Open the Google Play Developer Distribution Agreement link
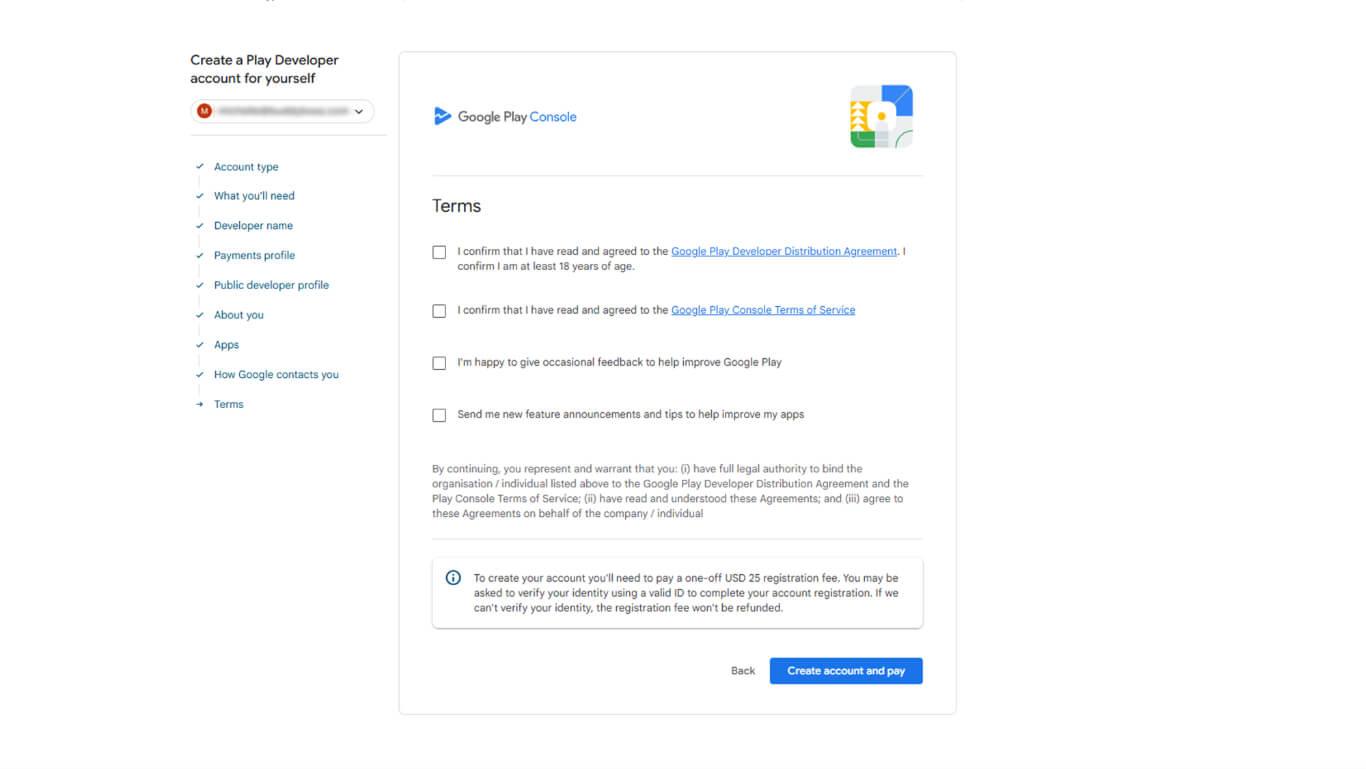This screenshot has height=769, width=1366. click(x=783, y=252)
